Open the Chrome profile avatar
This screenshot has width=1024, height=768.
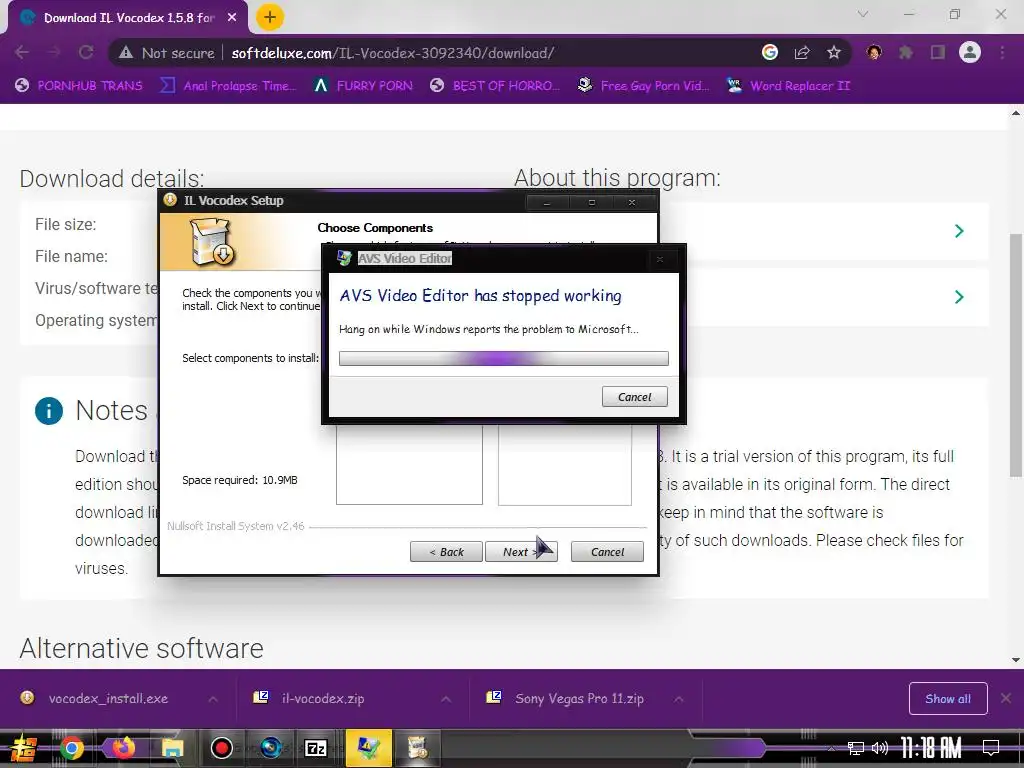tap(970, 52)
